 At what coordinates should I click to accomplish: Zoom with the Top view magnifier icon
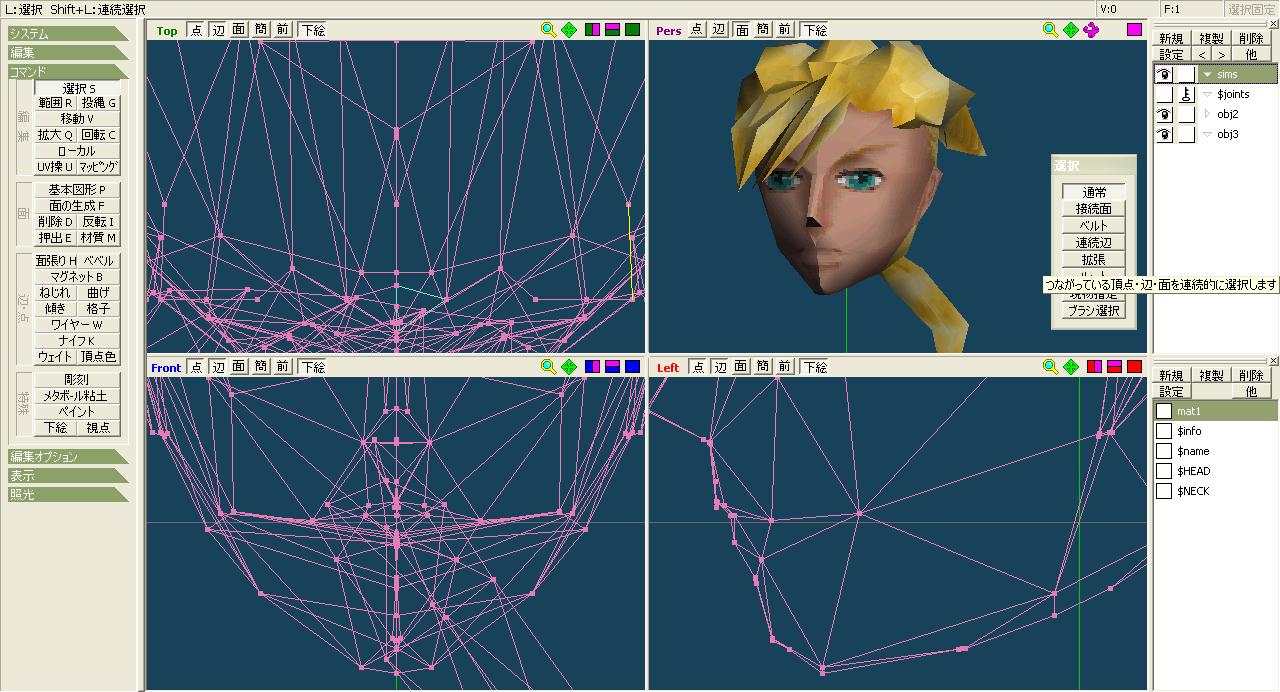(548, 30)
